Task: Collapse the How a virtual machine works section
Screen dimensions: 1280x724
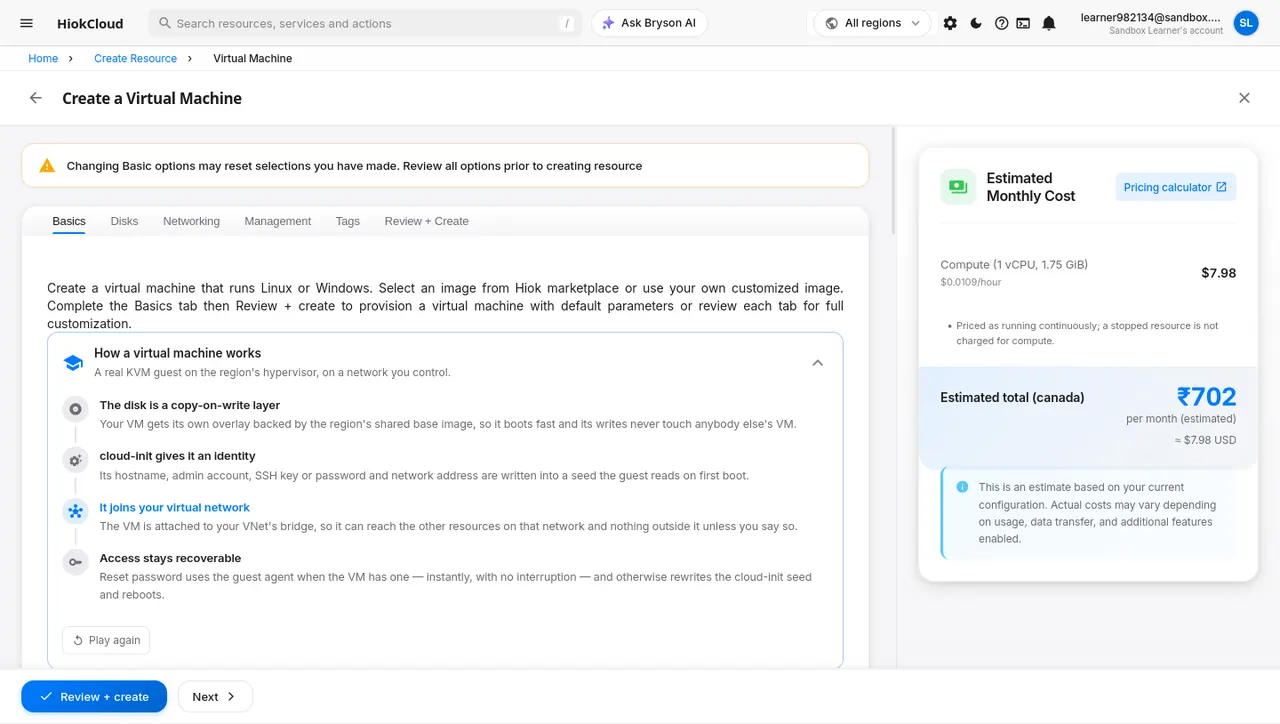Action: click(818, 363)
